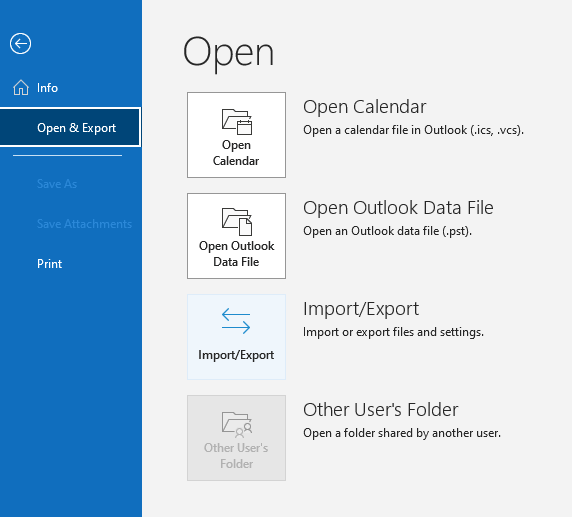The image size is (572, 517).
Task: Click the large Open Calendar heading text
Action: click(x=364, y=107)
